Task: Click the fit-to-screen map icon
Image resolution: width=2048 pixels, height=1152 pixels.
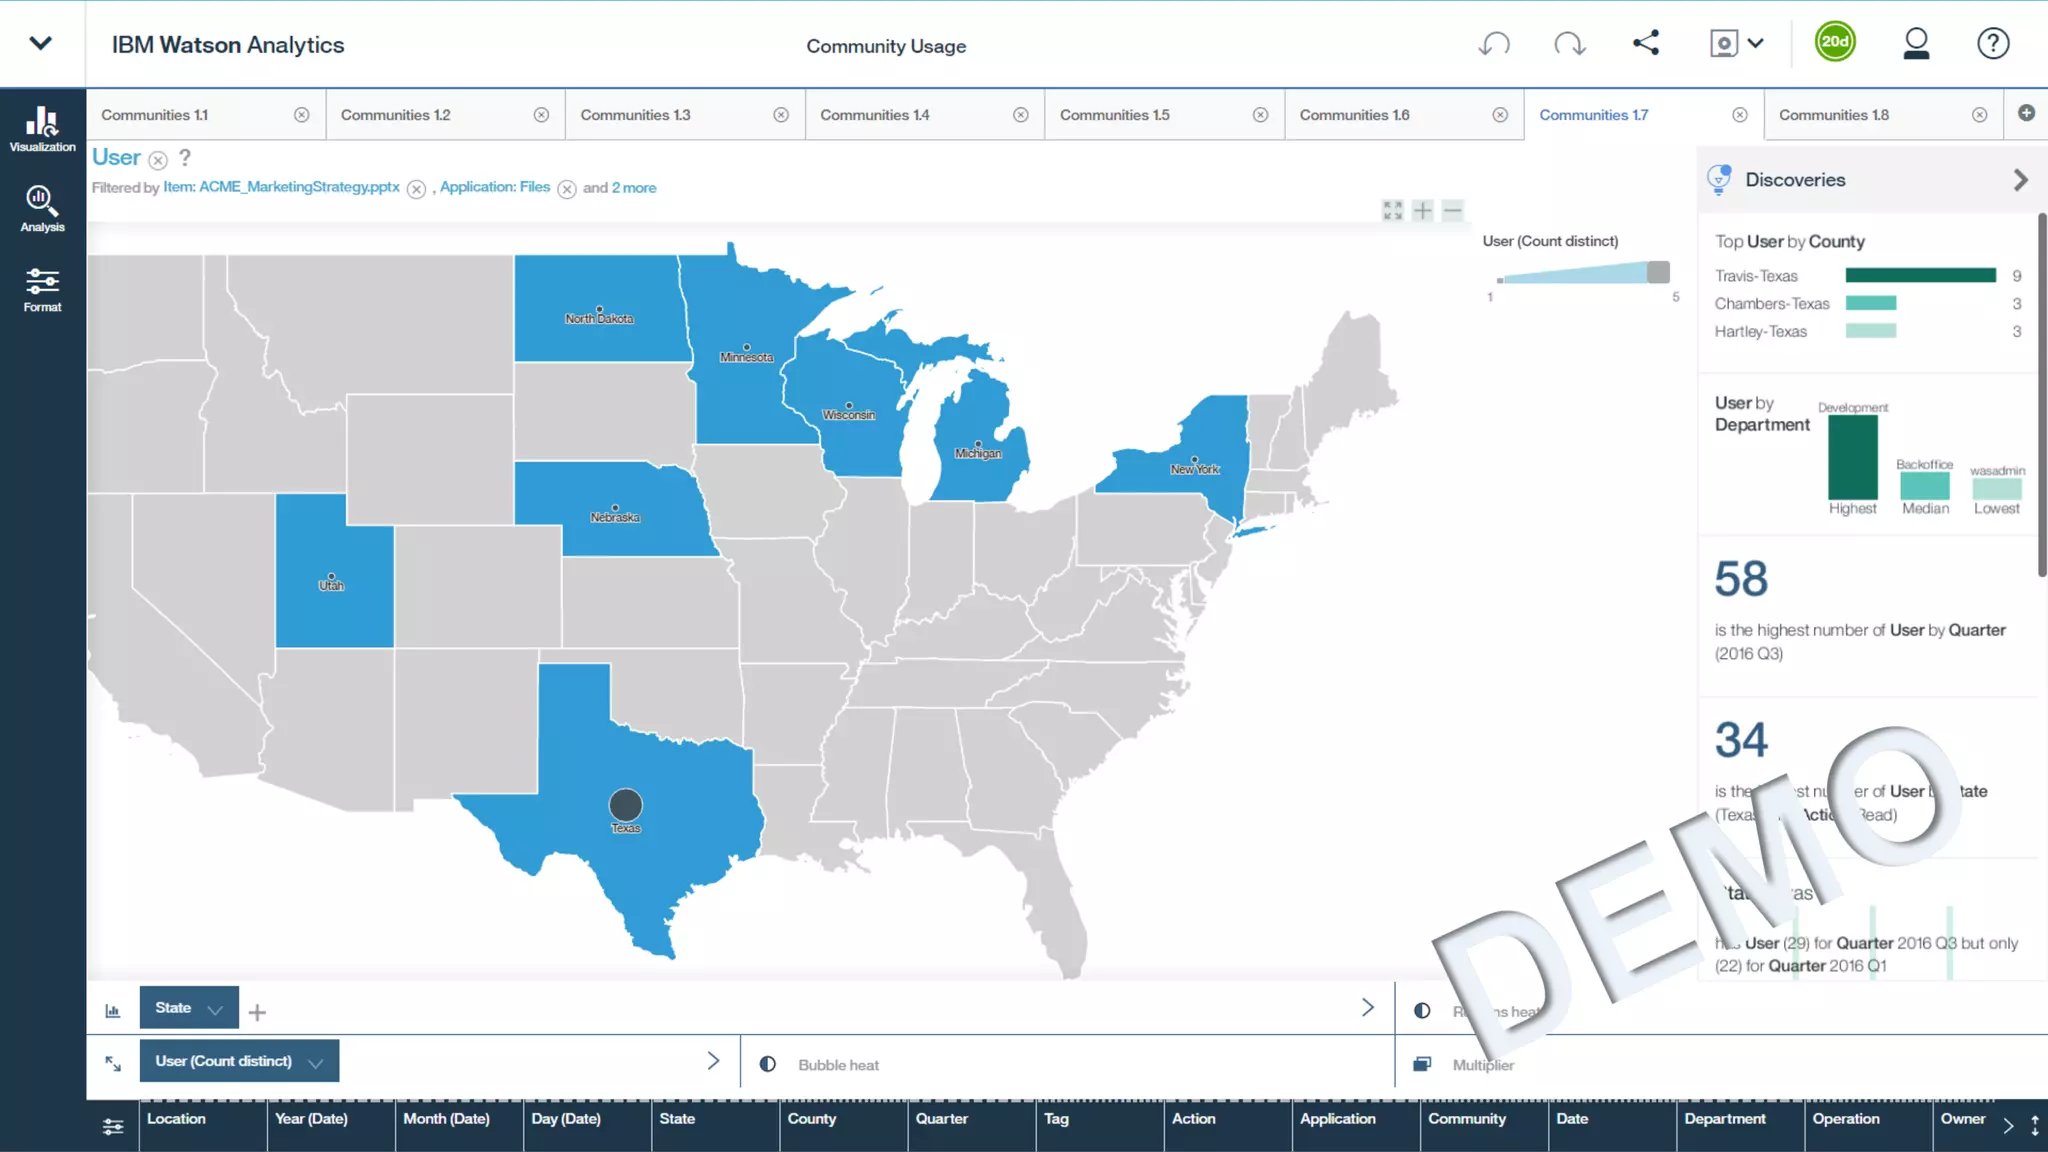Action: coord(1392,210)
